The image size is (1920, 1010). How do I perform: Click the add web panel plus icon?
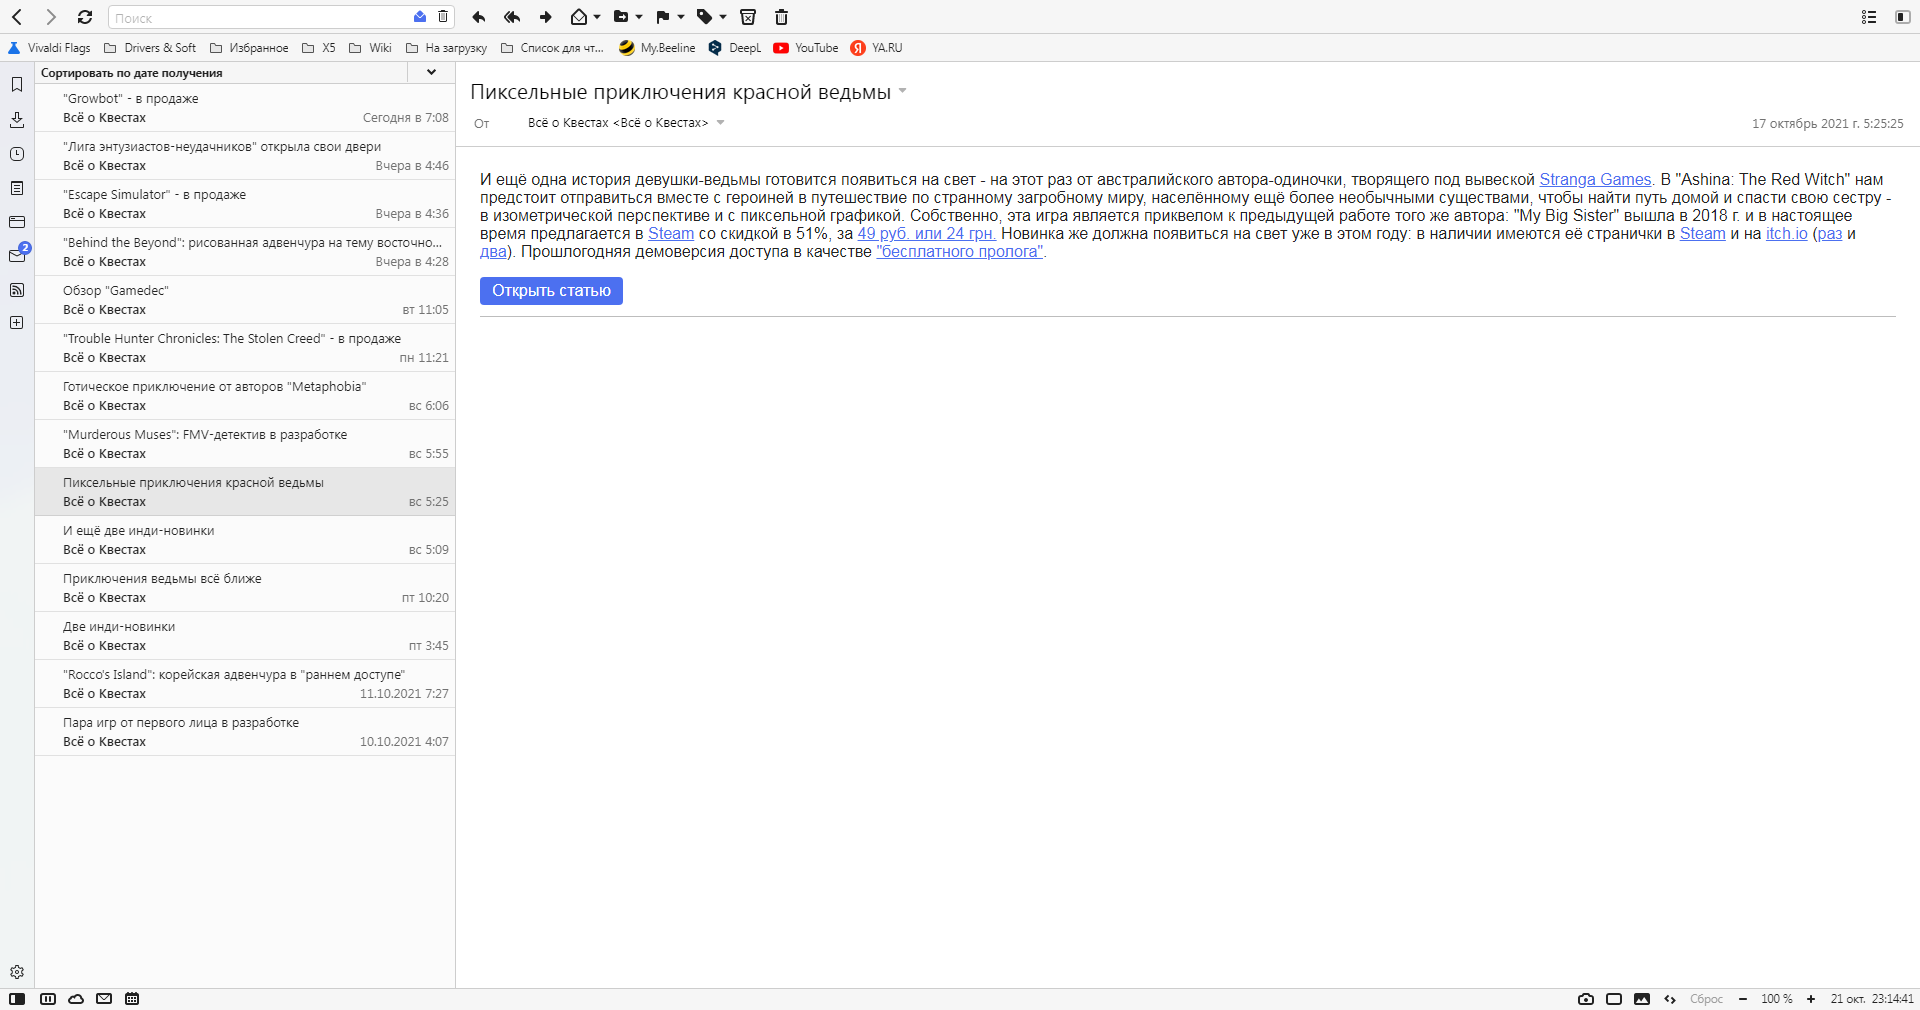coord(17,323)
